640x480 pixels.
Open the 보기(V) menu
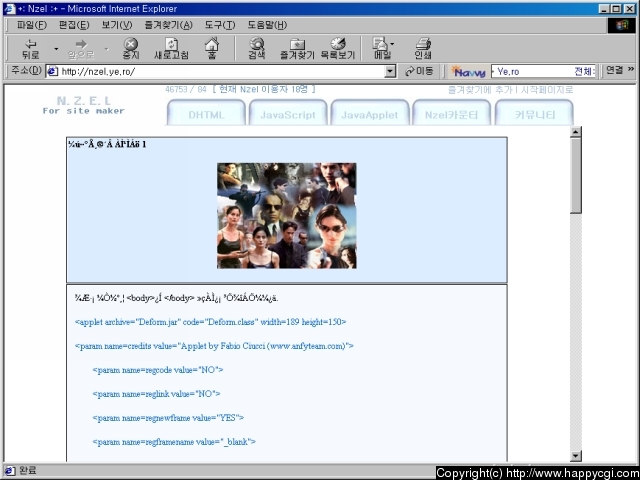[117, 25]
